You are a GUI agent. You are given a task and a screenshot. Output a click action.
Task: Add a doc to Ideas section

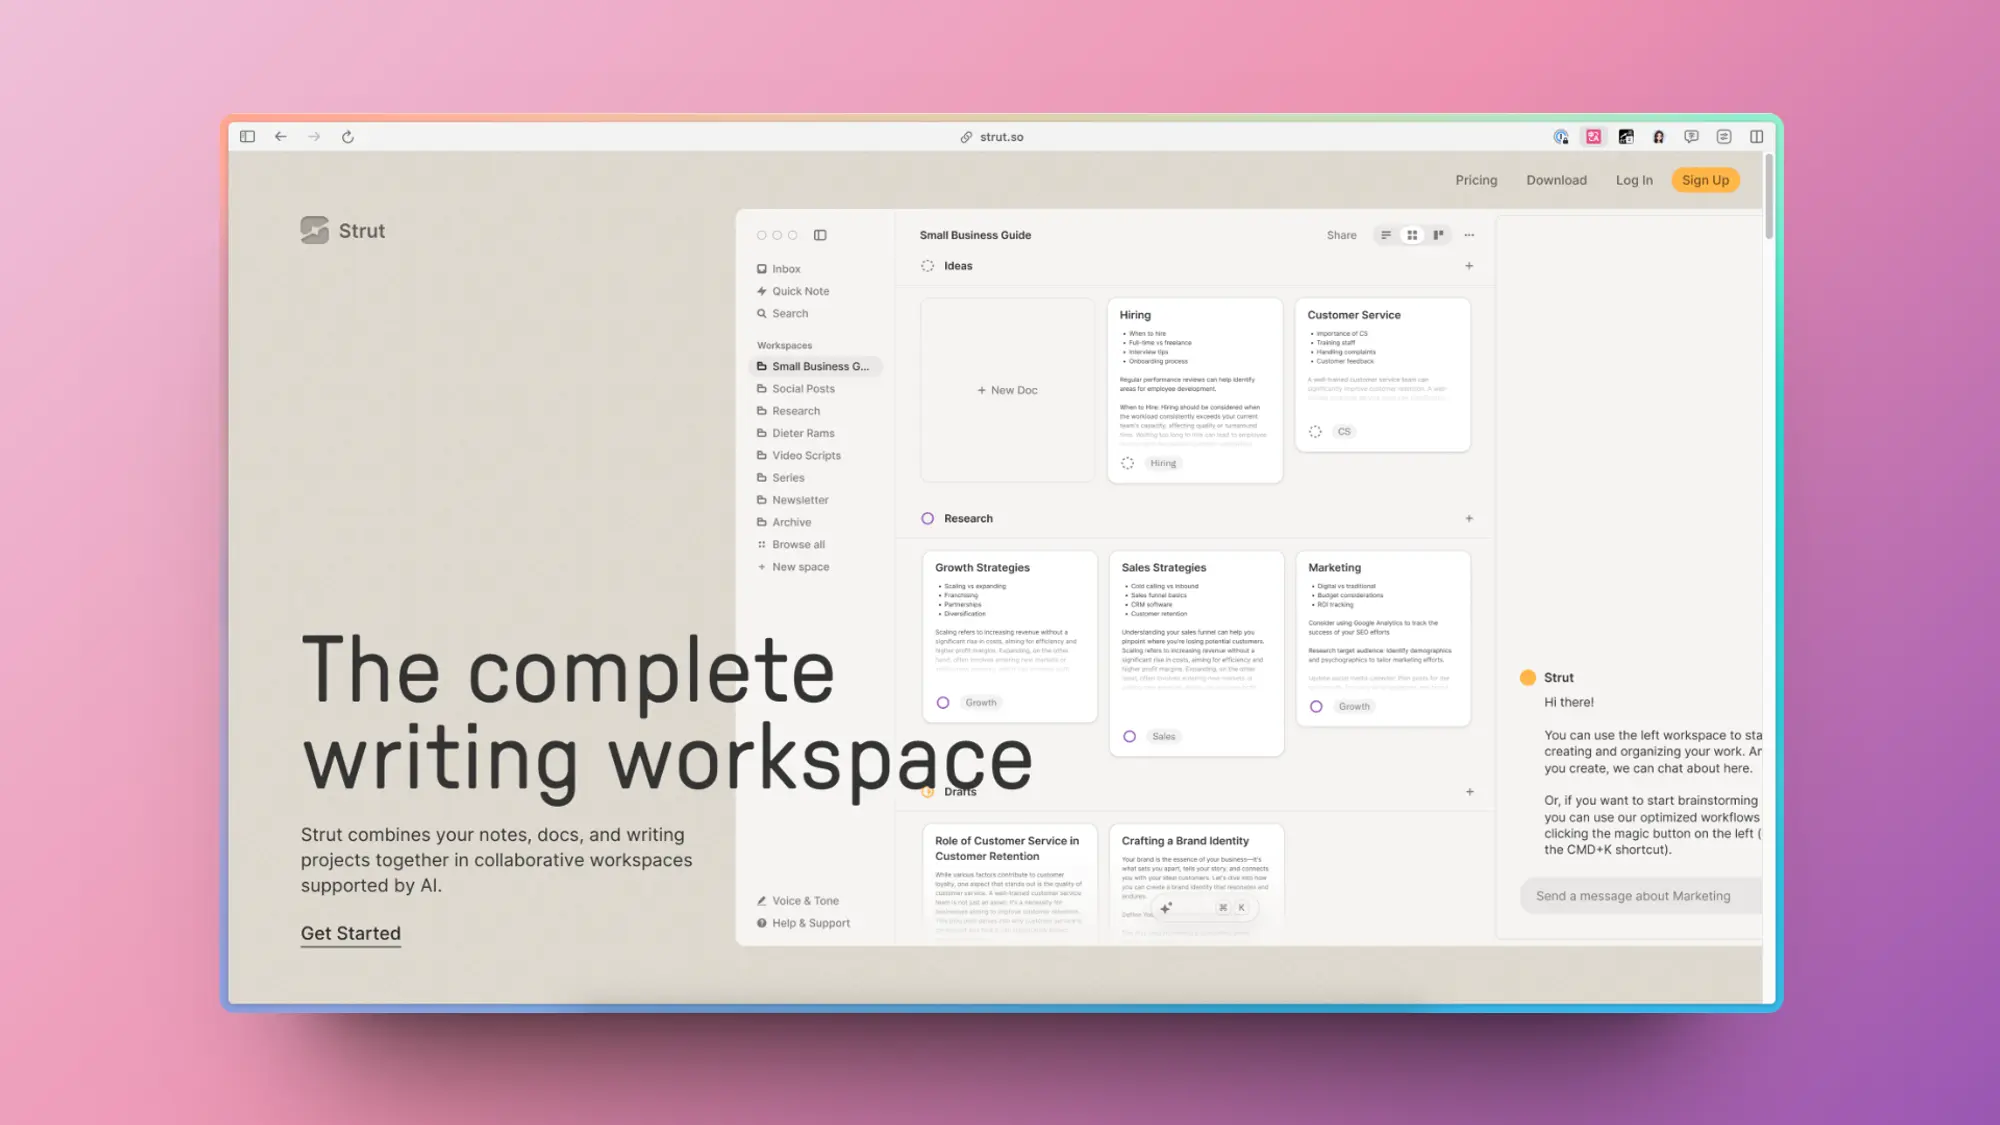[1469, 266]
